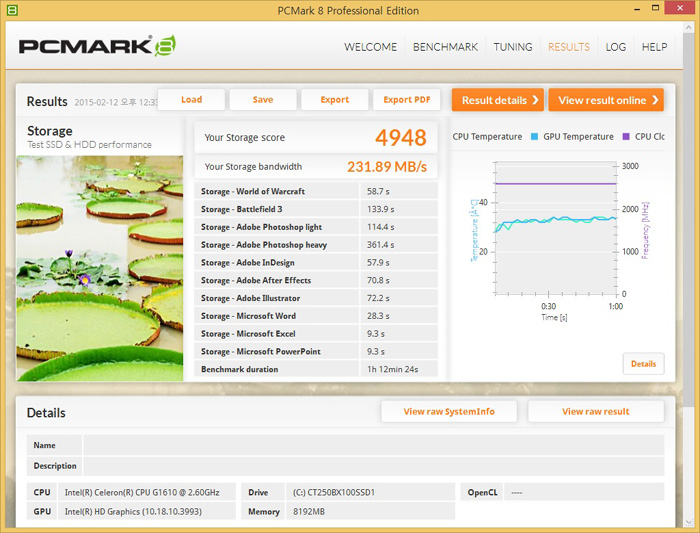Click the purple CPU Clock legend square
Screen dimensions: 700x533
626,137
